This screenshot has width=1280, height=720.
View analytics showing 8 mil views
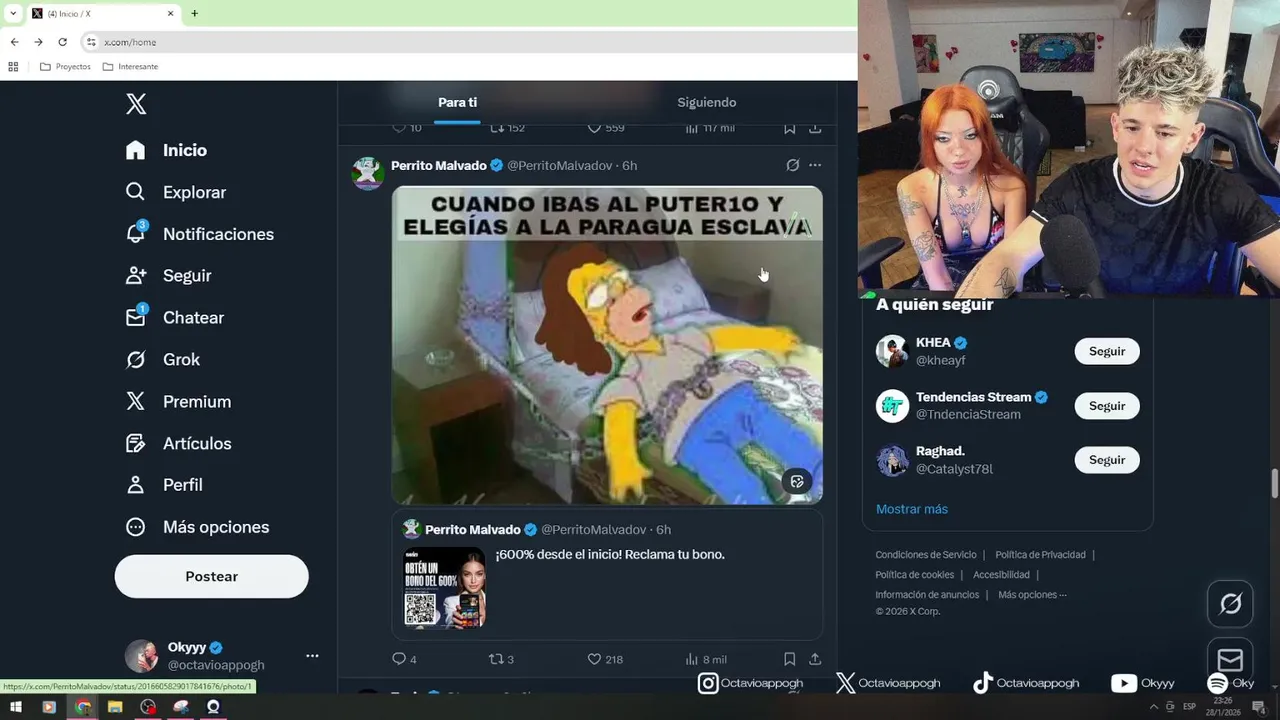tap(705, 659)
